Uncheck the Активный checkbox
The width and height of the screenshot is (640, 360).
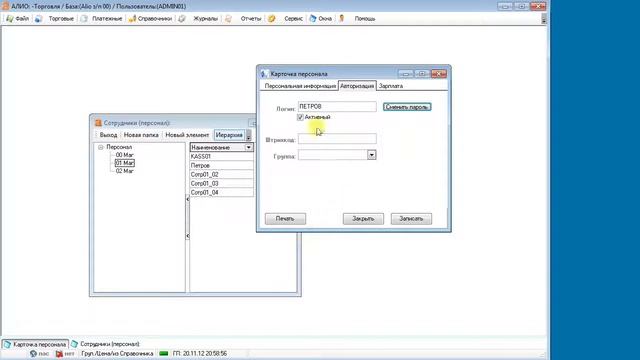click(x=300, y=117)
